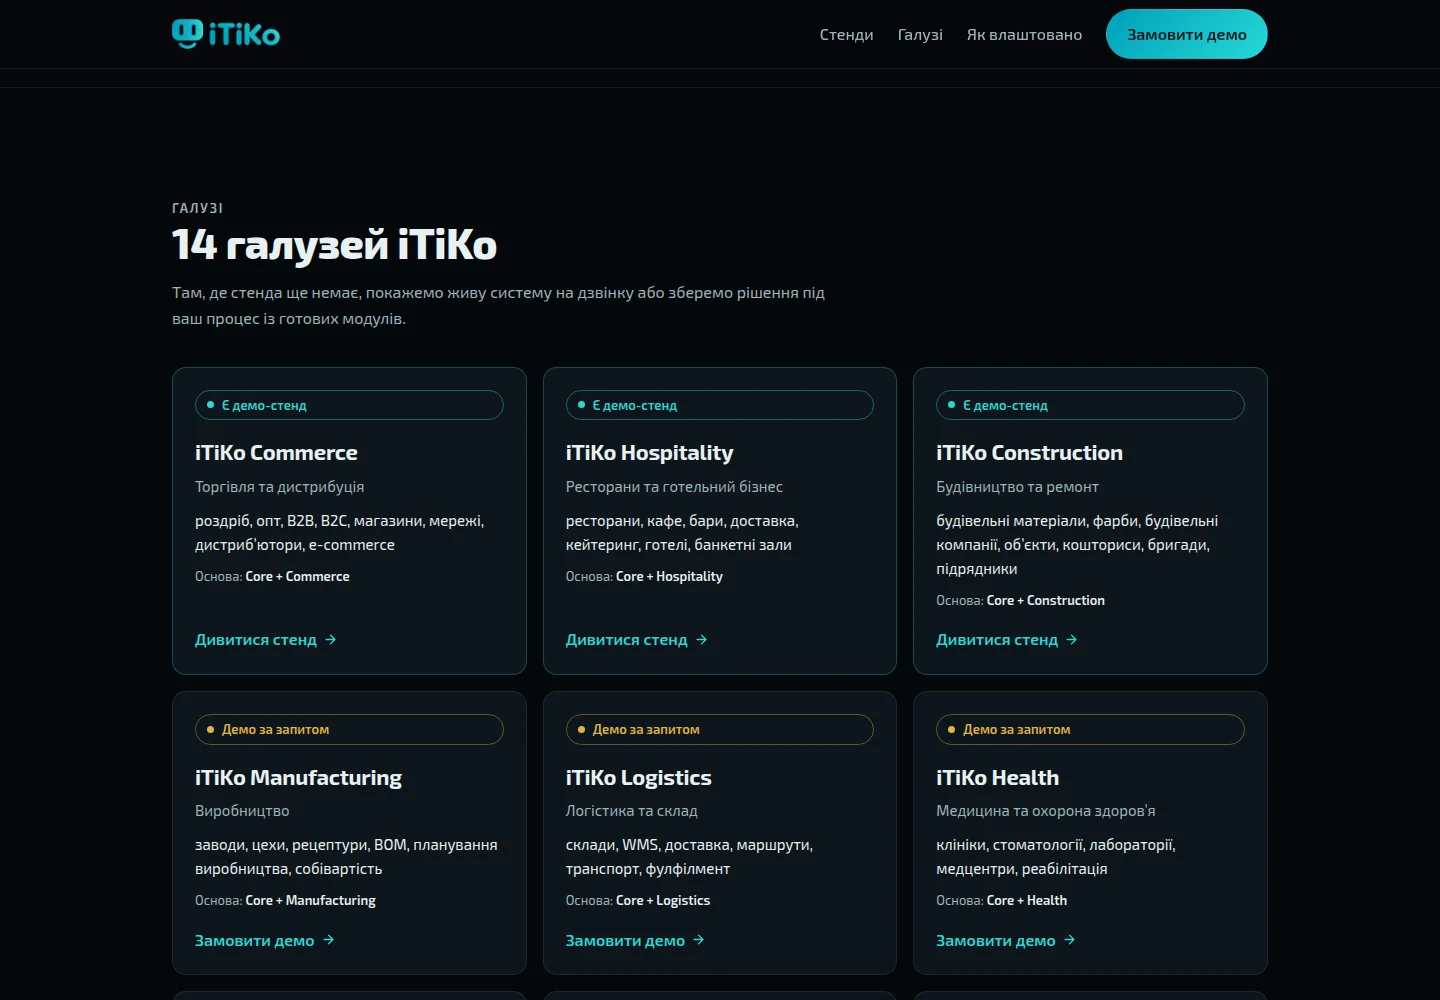
Task: Click Замовити демо under iTiKo Manufacturing
Action: [x=265, y=941]
